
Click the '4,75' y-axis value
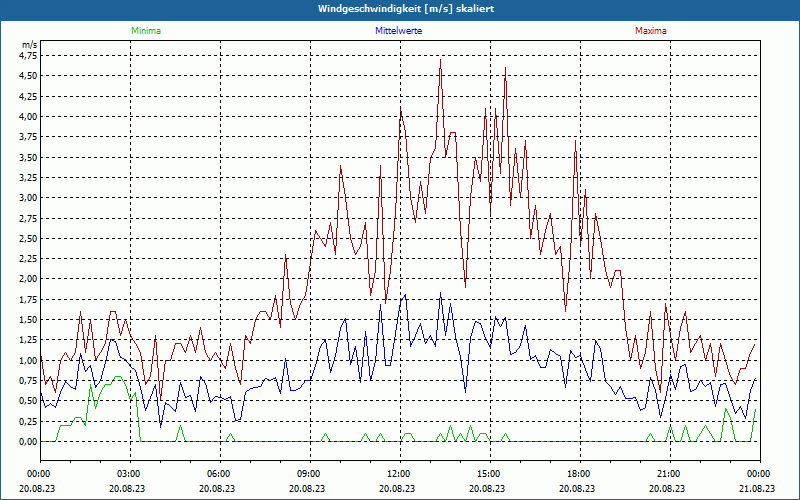[x=29, y=56]
